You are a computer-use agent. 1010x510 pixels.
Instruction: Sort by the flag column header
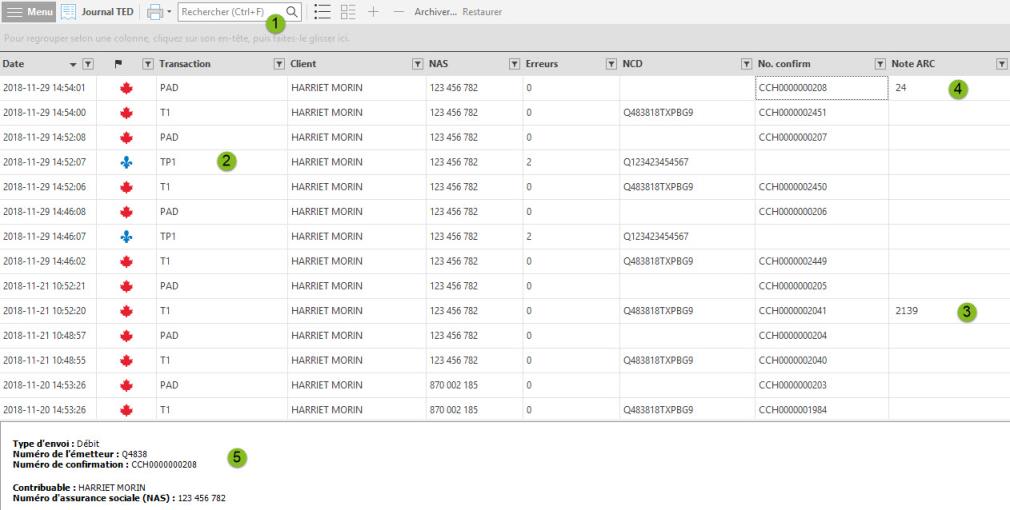tap(119, 64)
